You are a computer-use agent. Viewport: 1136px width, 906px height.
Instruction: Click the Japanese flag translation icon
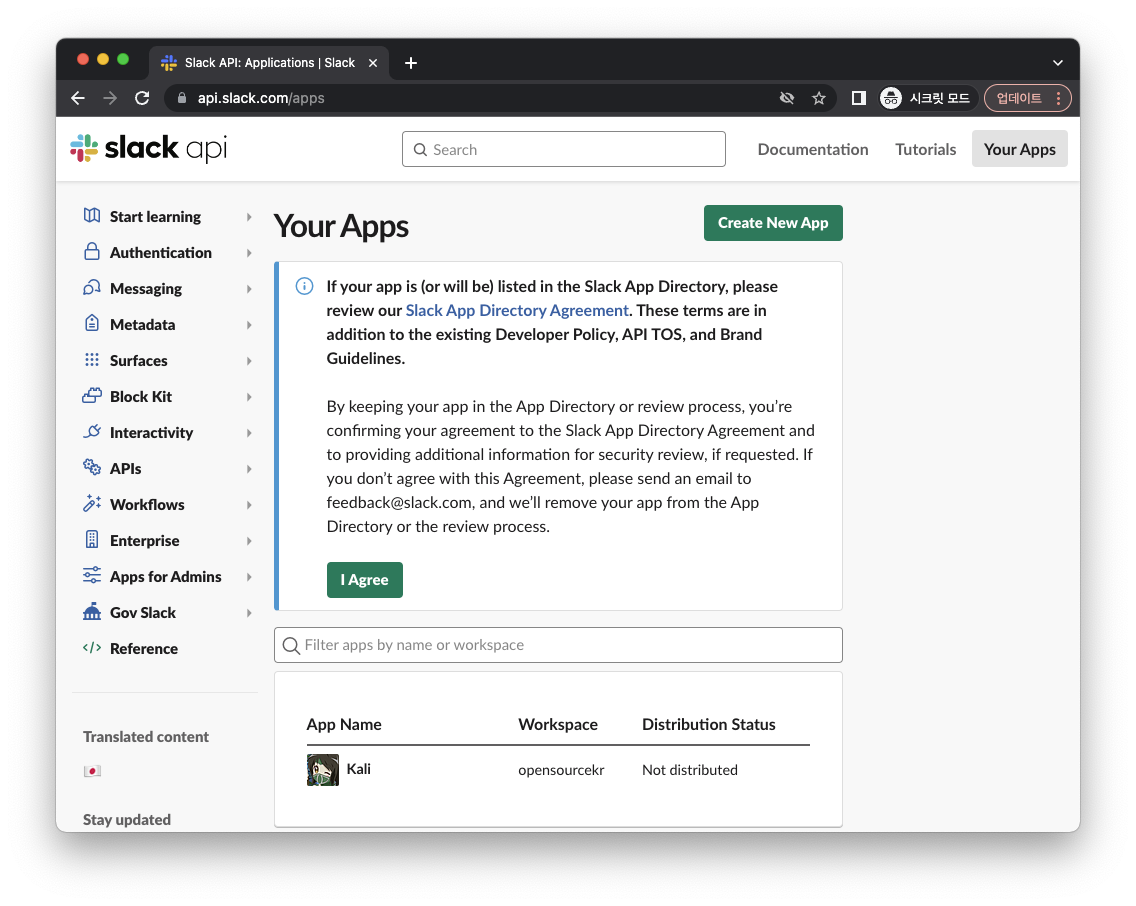92,771
